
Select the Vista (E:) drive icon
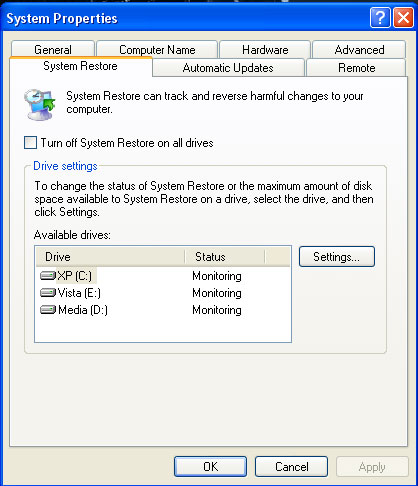(x=48, y=293)
